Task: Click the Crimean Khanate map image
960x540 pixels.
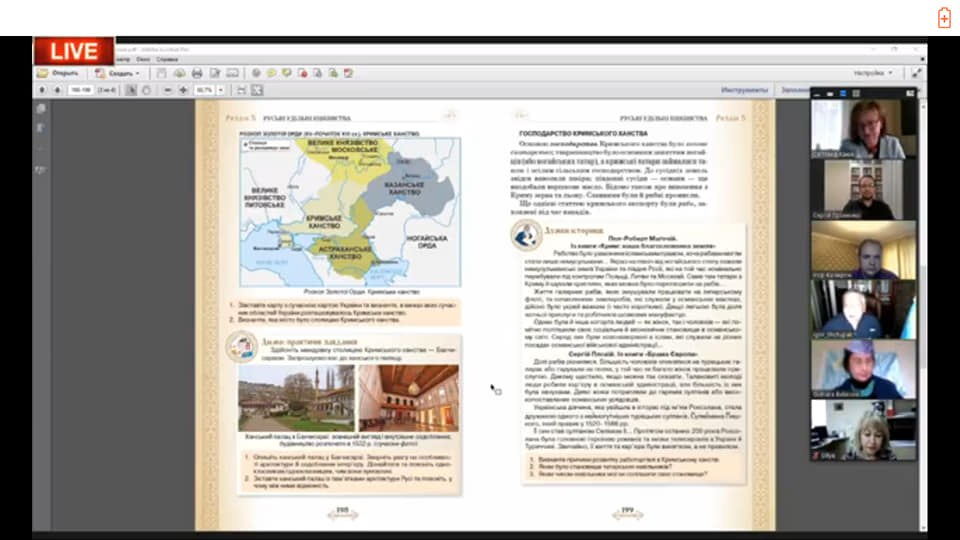Action: point(350,212)
